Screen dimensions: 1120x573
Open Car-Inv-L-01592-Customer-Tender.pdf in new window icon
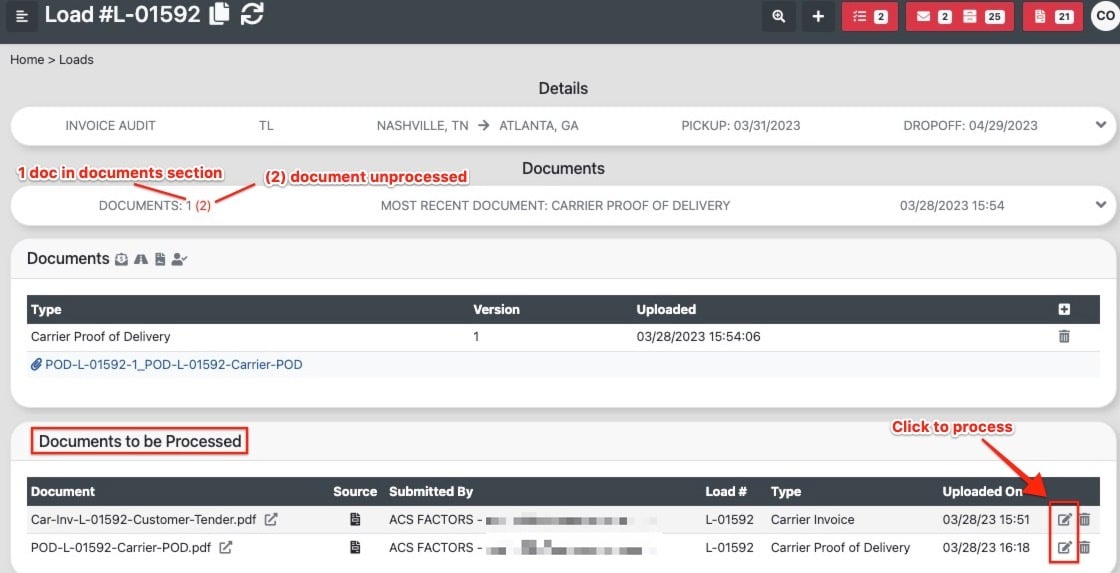tap(271, 519)
